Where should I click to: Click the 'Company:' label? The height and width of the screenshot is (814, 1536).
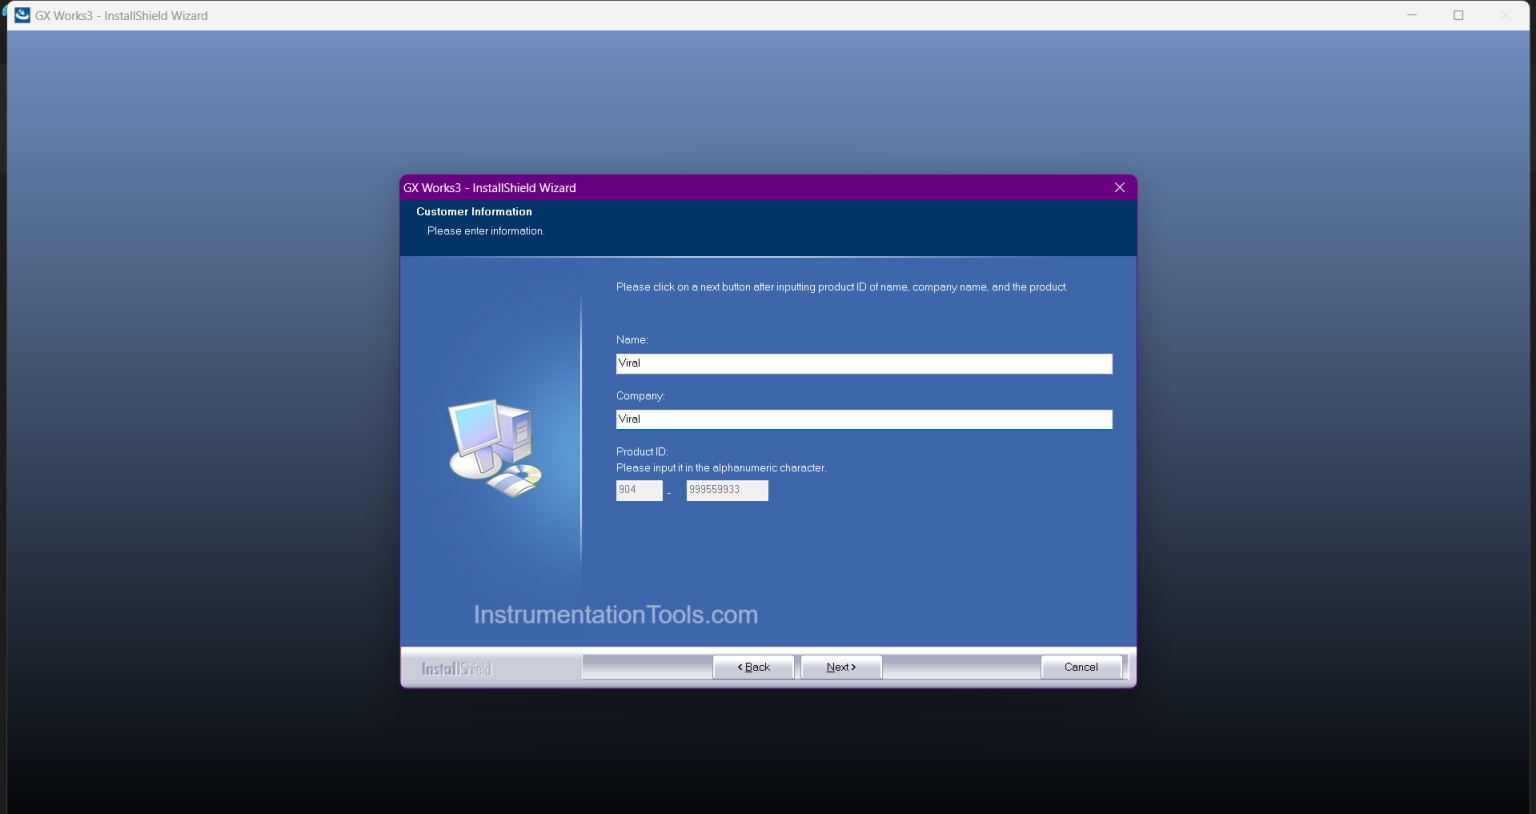(x=640, y=396)
